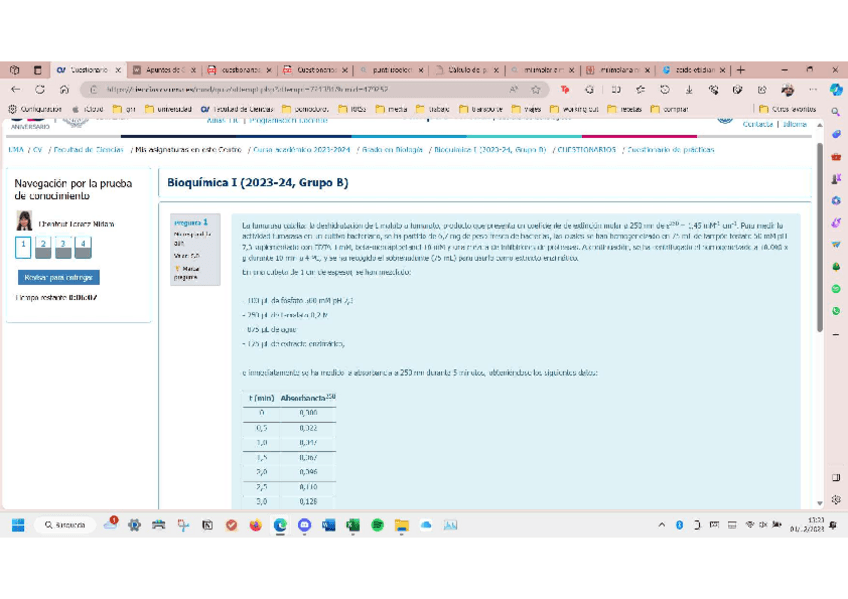Viewport: 848px width, 599px height.
Task: Expand the recetas bookmarks folder
Action: click(625, 109)
